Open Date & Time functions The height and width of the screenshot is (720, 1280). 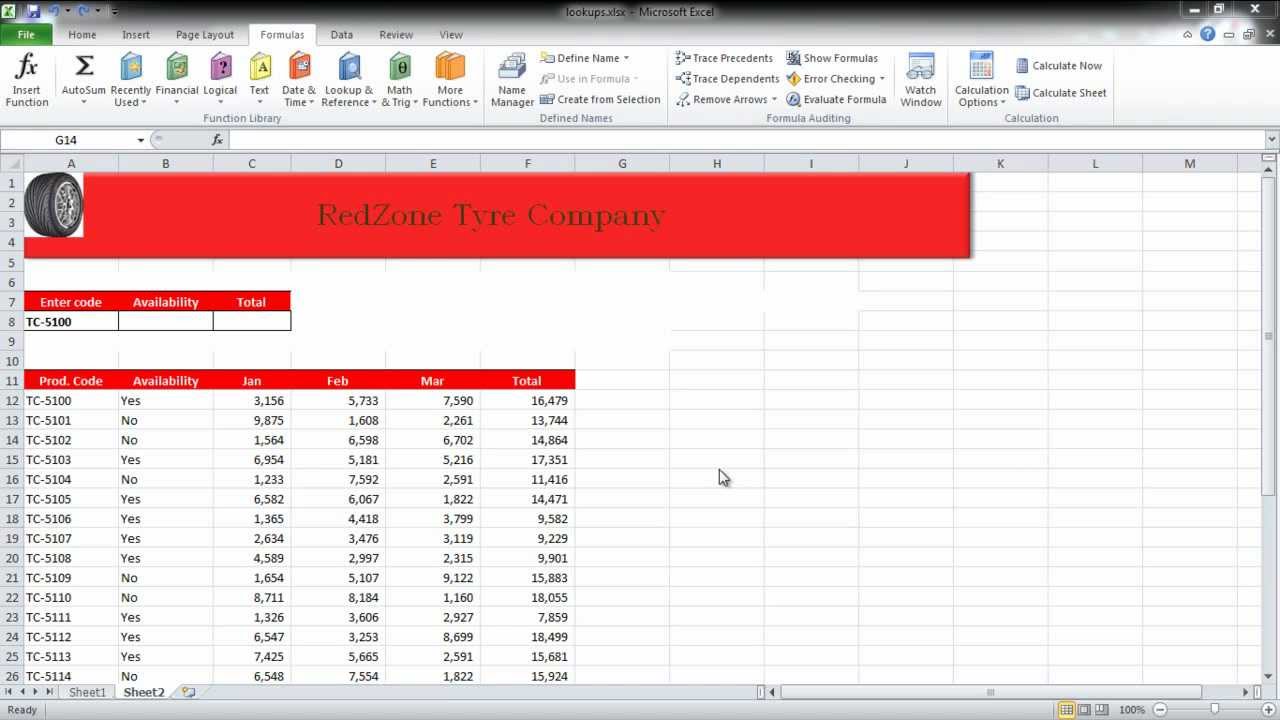coord(299,80)
